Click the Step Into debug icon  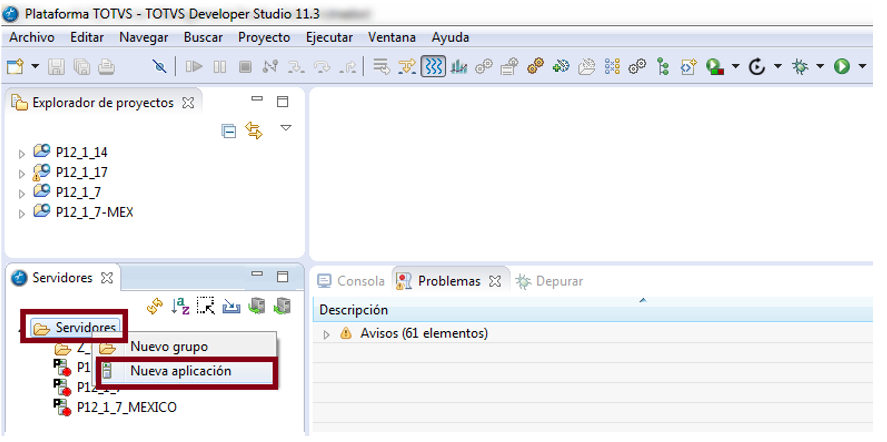point(296,67)
